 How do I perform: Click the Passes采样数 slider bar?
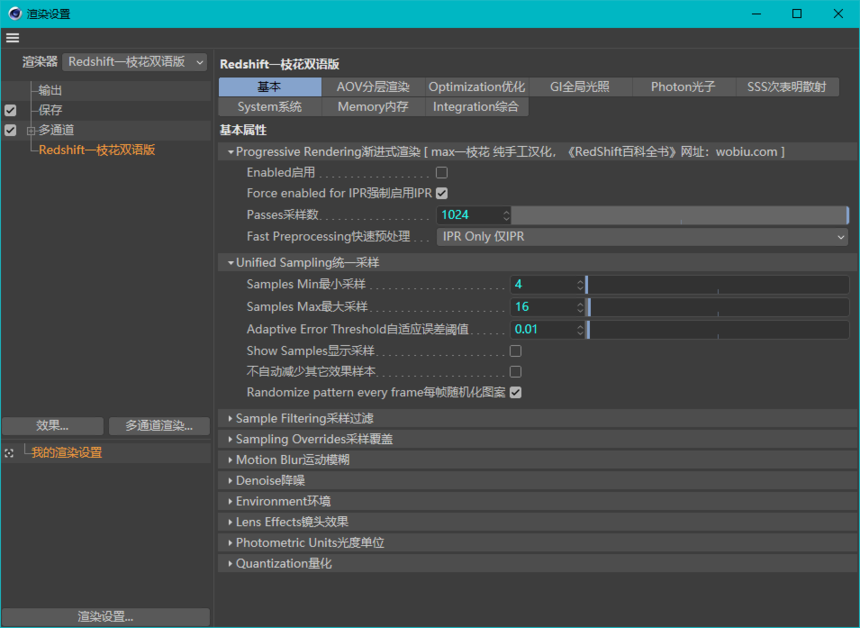coord(680,215)
